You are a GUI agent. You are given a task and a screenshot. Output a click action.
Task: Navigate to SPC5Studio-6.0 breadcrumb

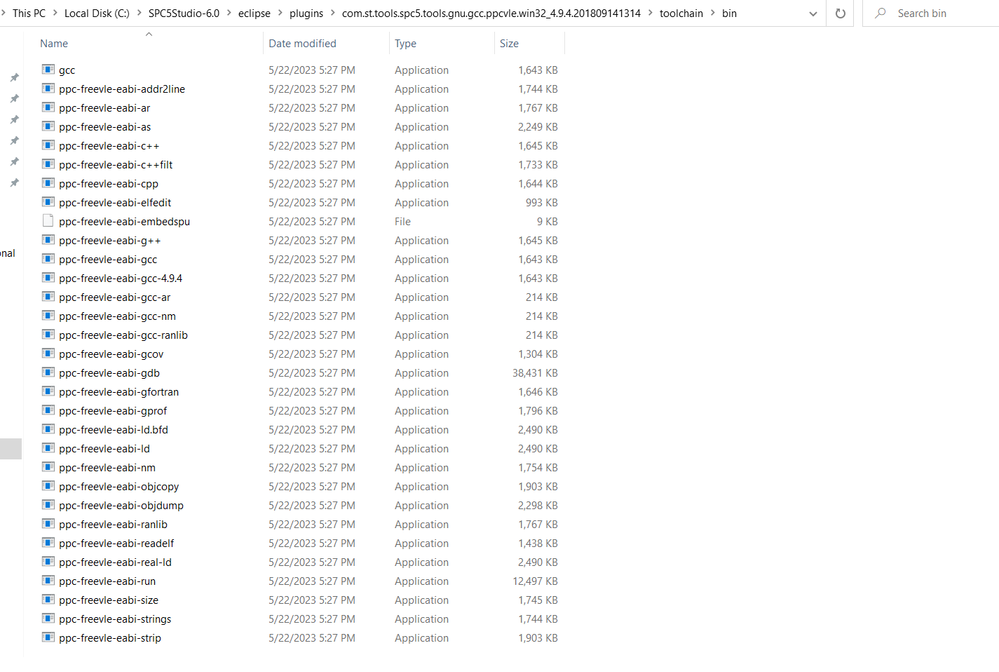click(183, 13)
